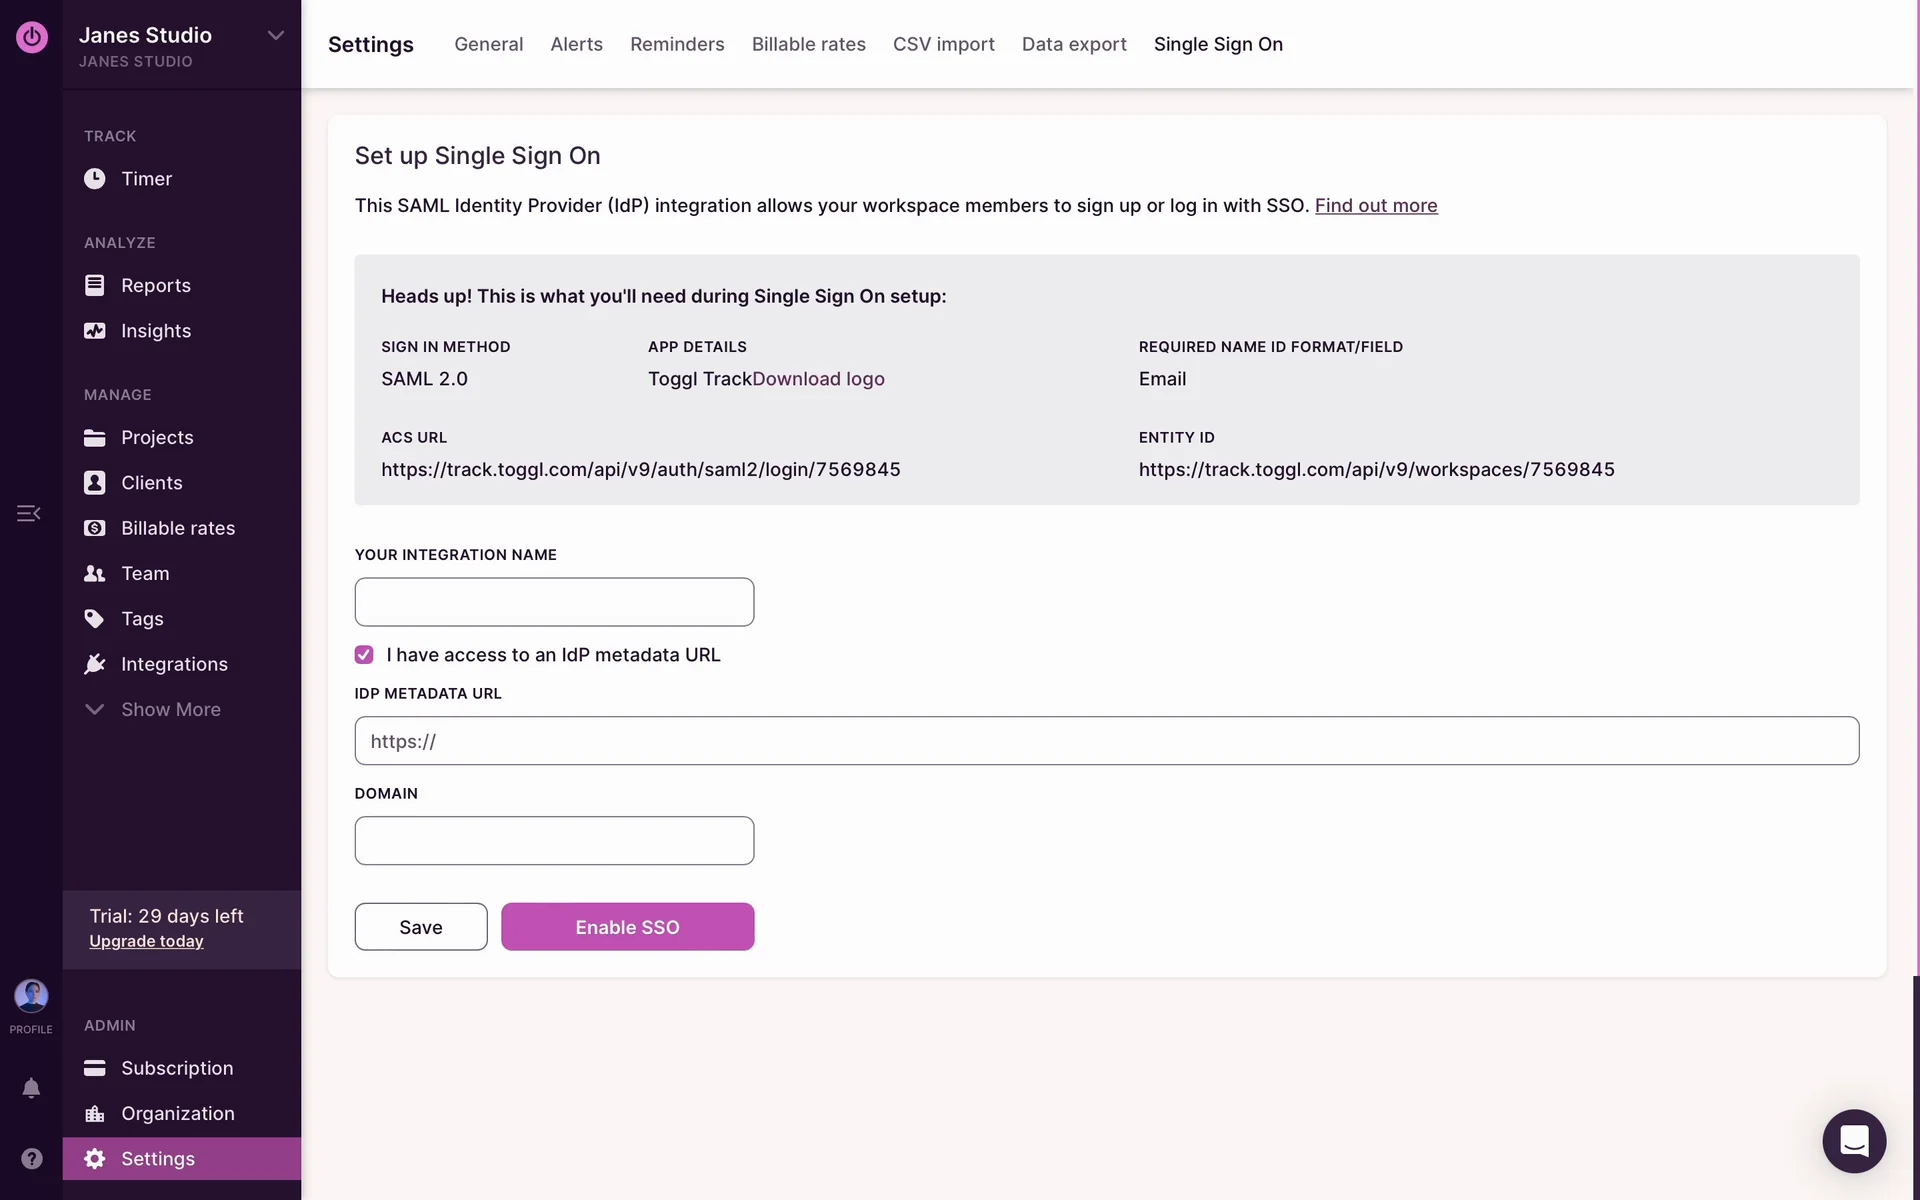Switch to Billable rates tab
Viewport: 1920px width, 1200px height.
[x=808, y=44]
